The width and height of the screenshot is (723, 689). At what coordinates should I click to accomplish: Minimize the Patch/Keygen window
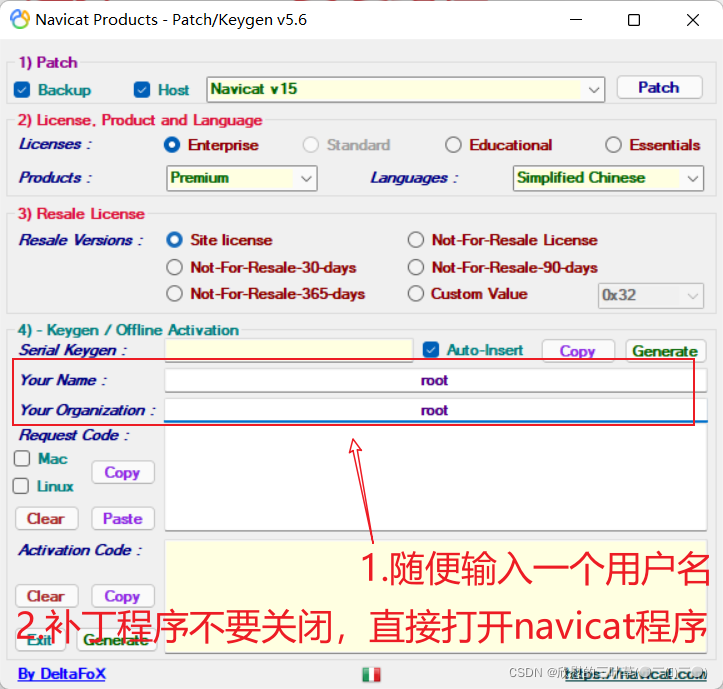point(576,20)
